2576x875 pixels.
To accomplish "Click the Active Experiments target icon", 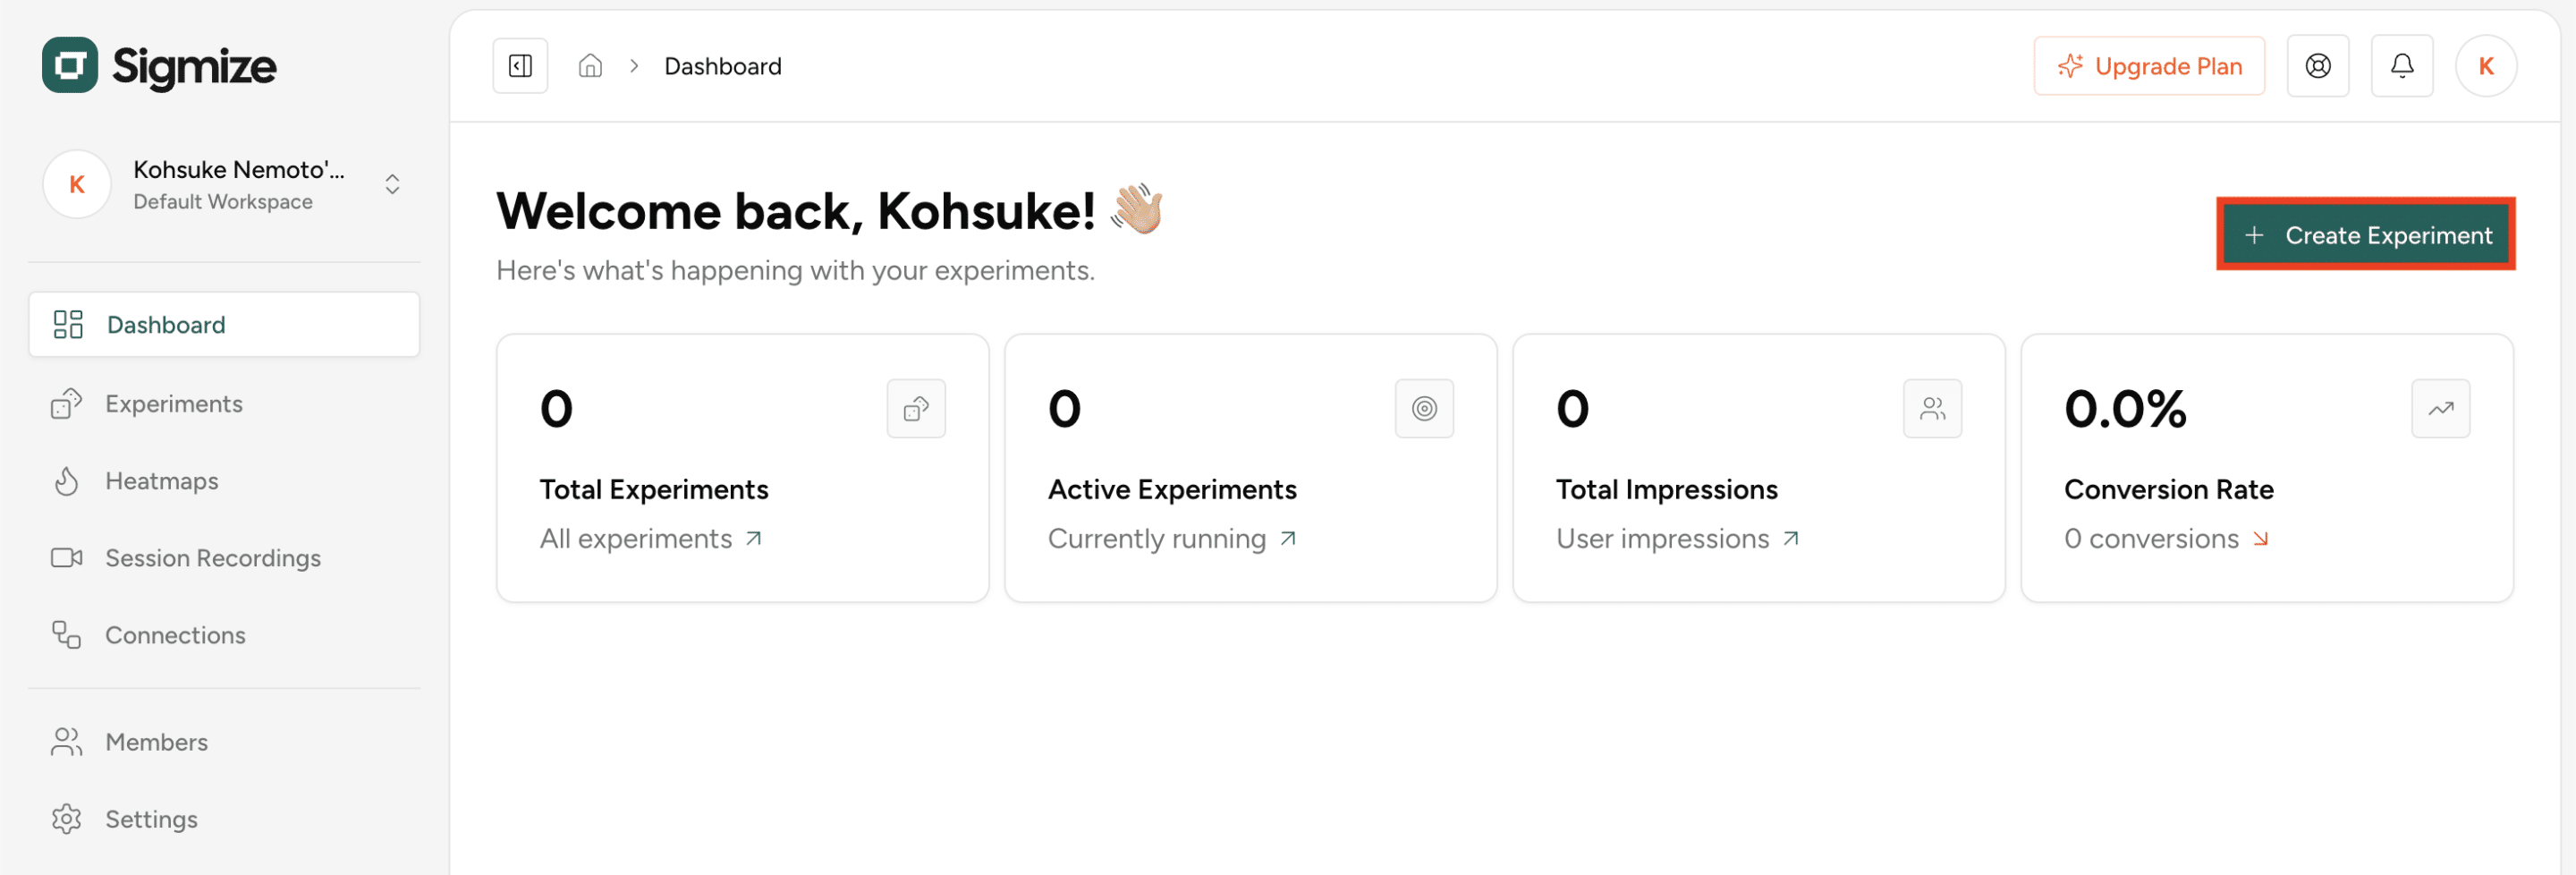I will coord(1423,408).
